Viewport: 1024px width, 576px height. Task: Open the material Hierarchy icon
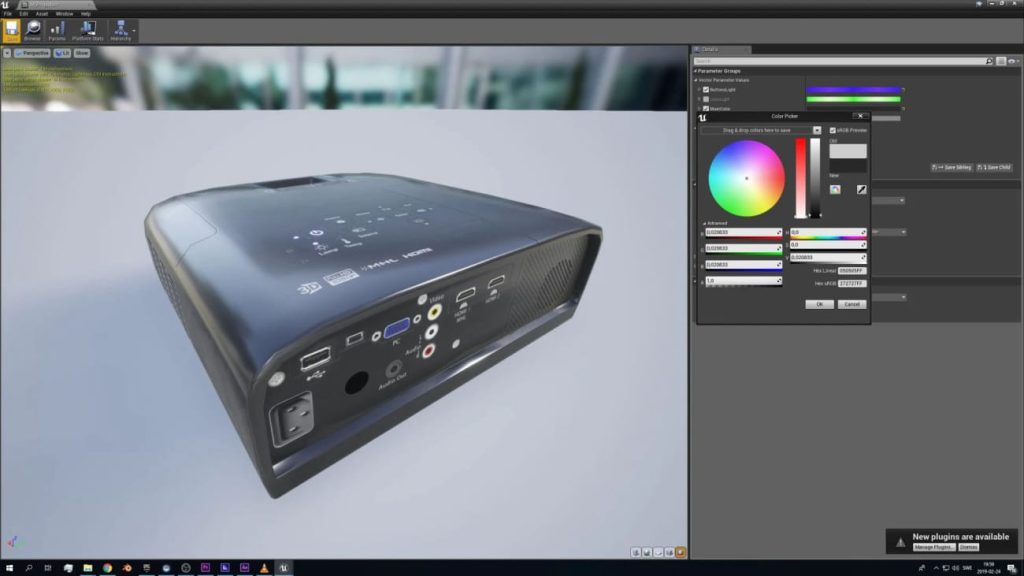click(120, 28)
